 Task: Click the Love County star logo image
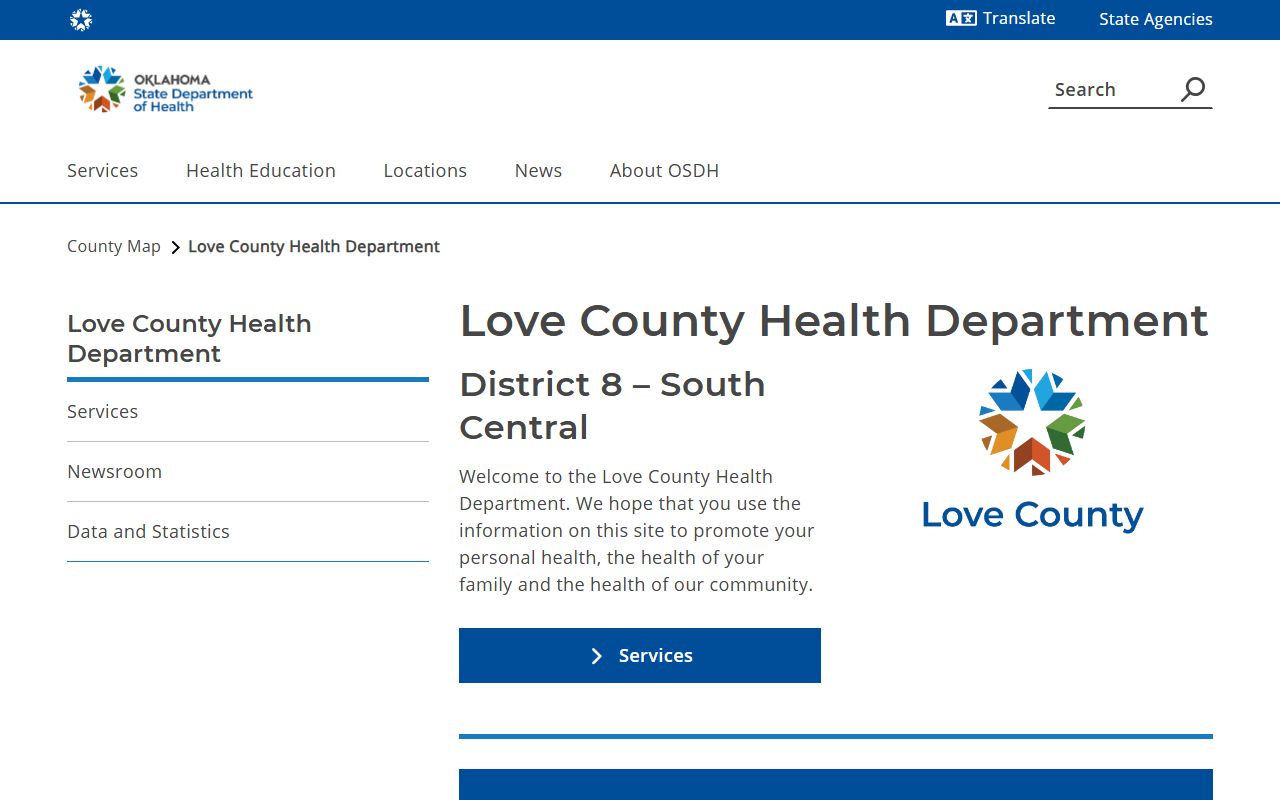1032,451
